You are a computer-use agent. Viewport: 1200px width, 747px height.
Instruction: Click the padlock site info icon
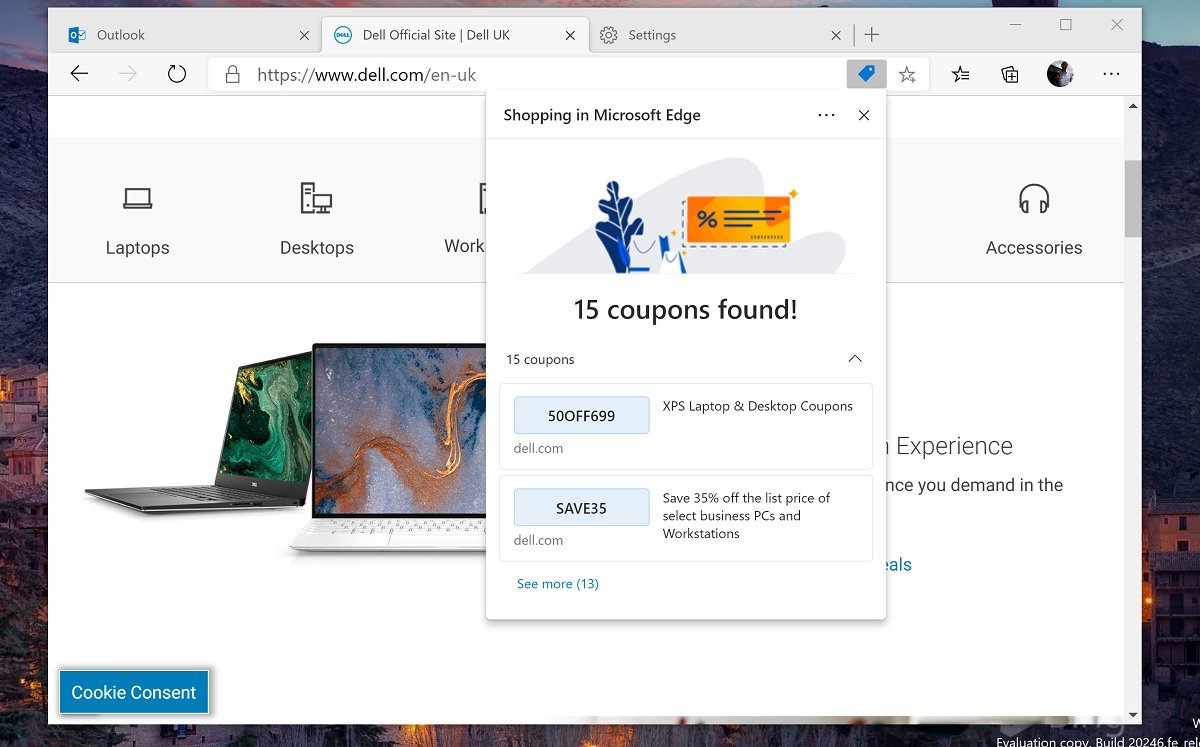(232, 74)
